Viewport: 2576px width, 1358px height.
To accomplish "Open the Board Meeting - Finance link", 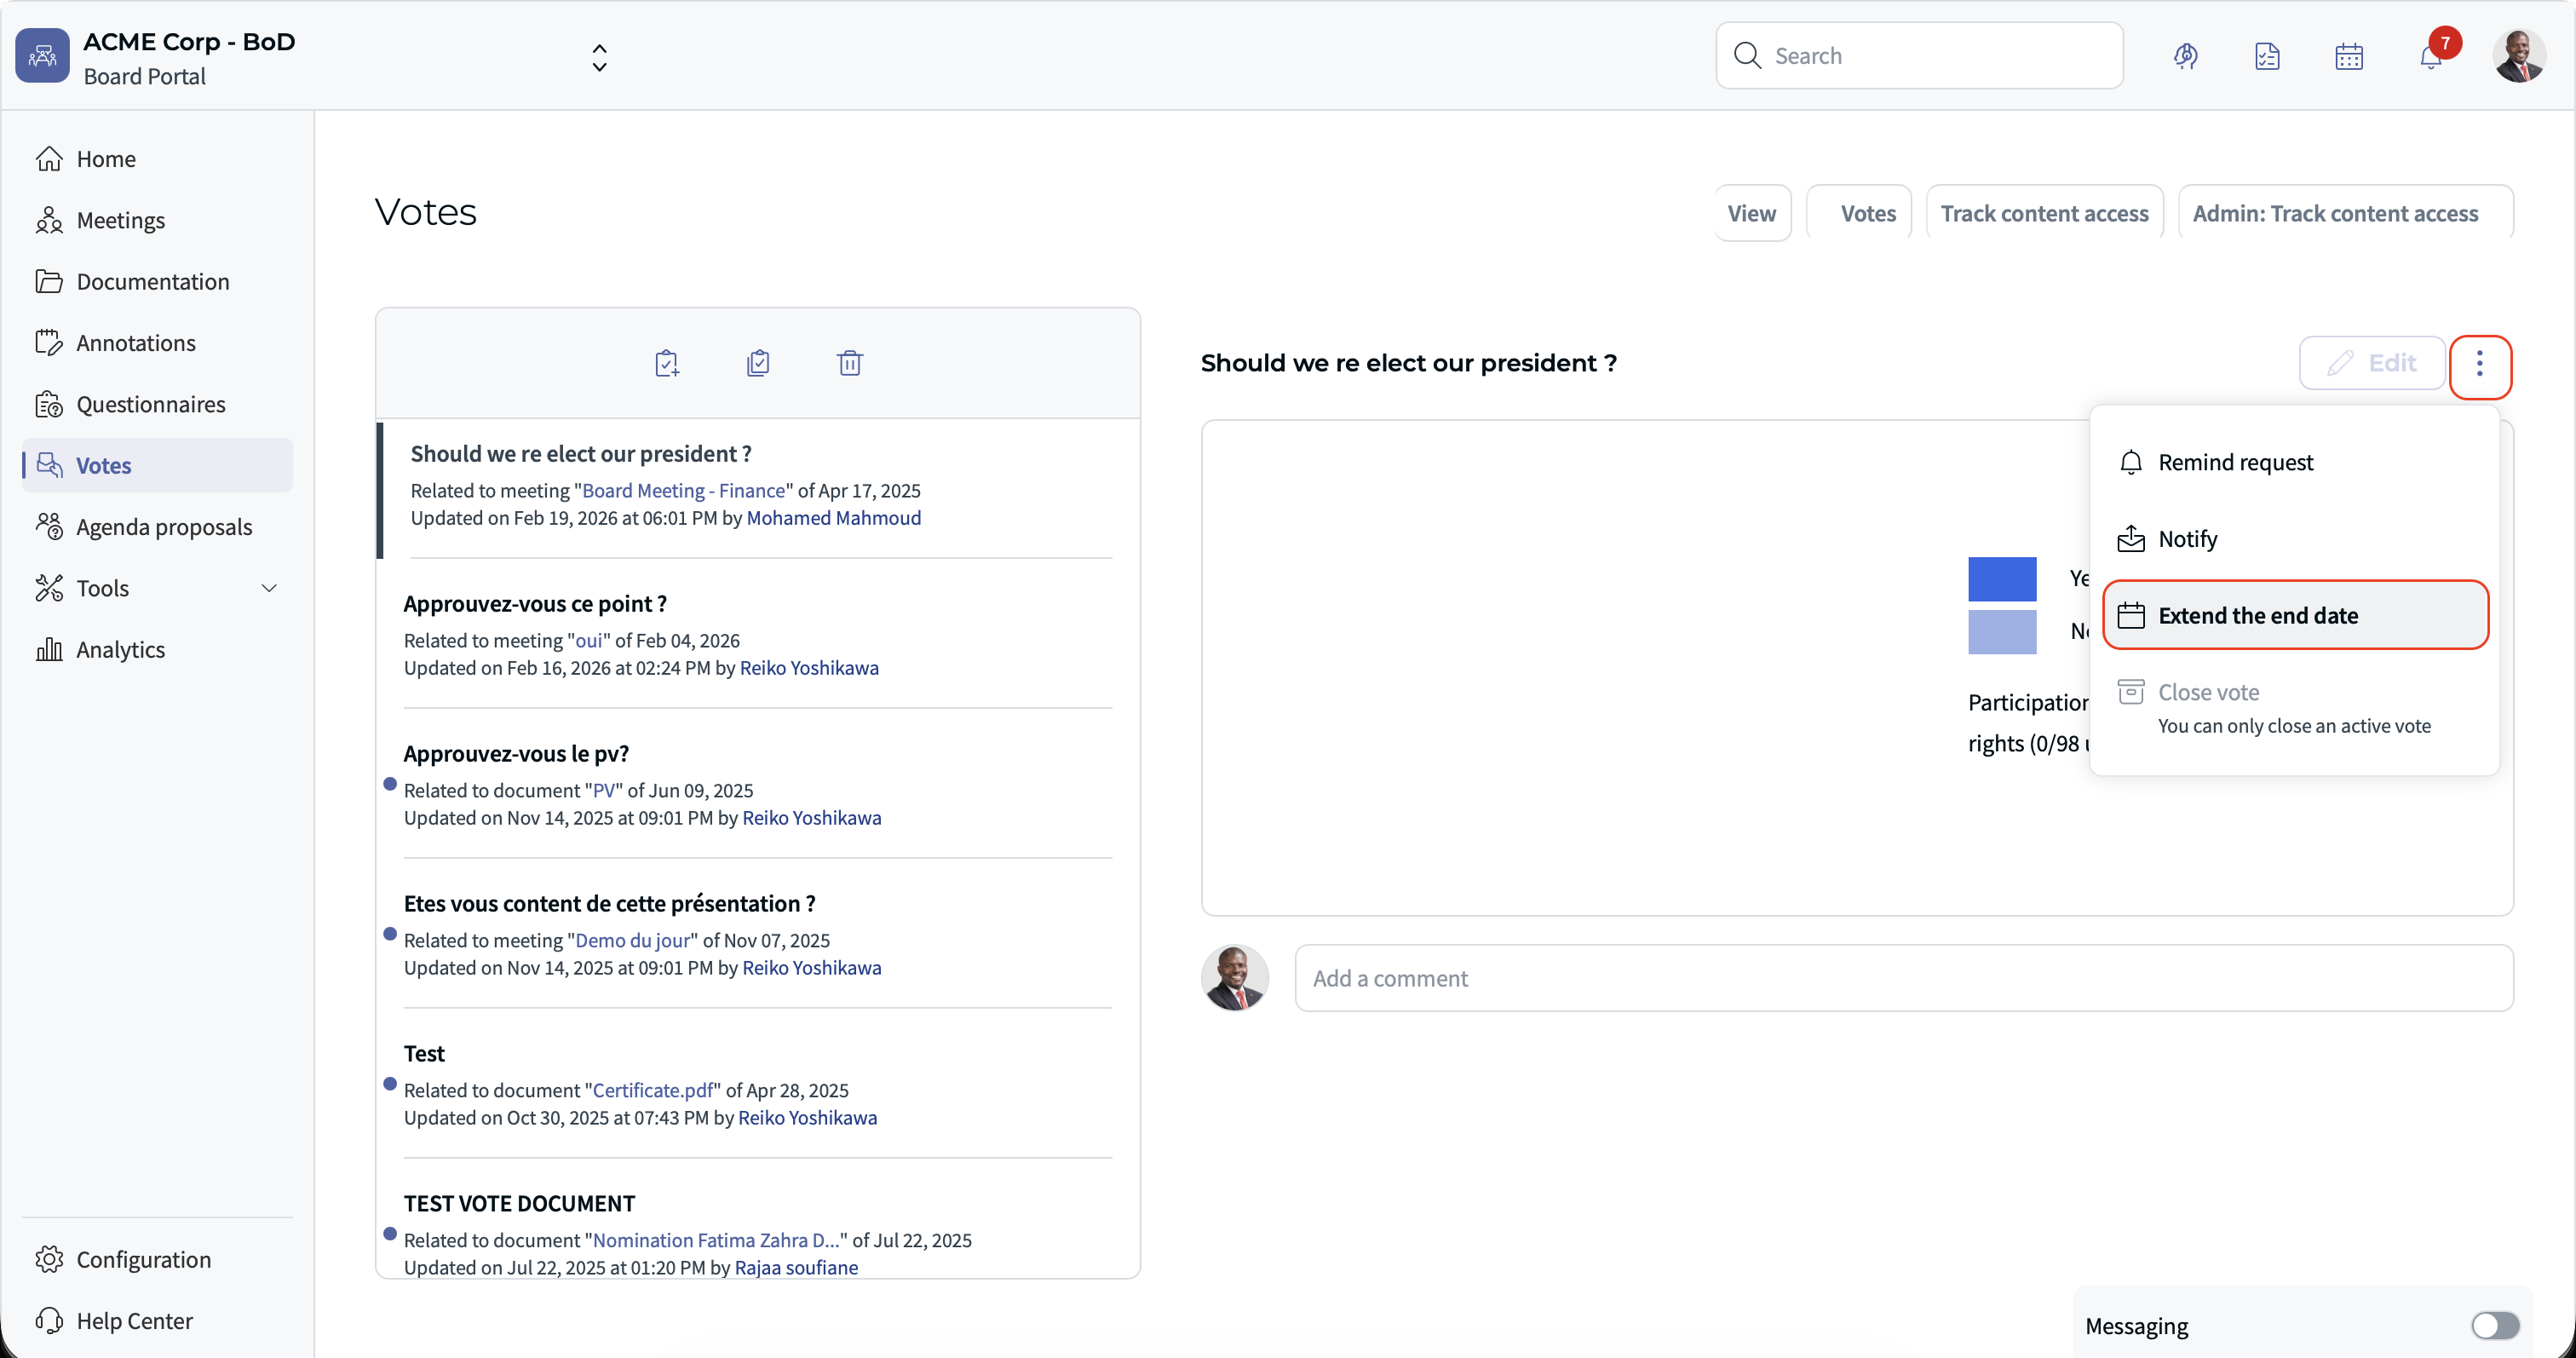I will [x=683, y=490].
